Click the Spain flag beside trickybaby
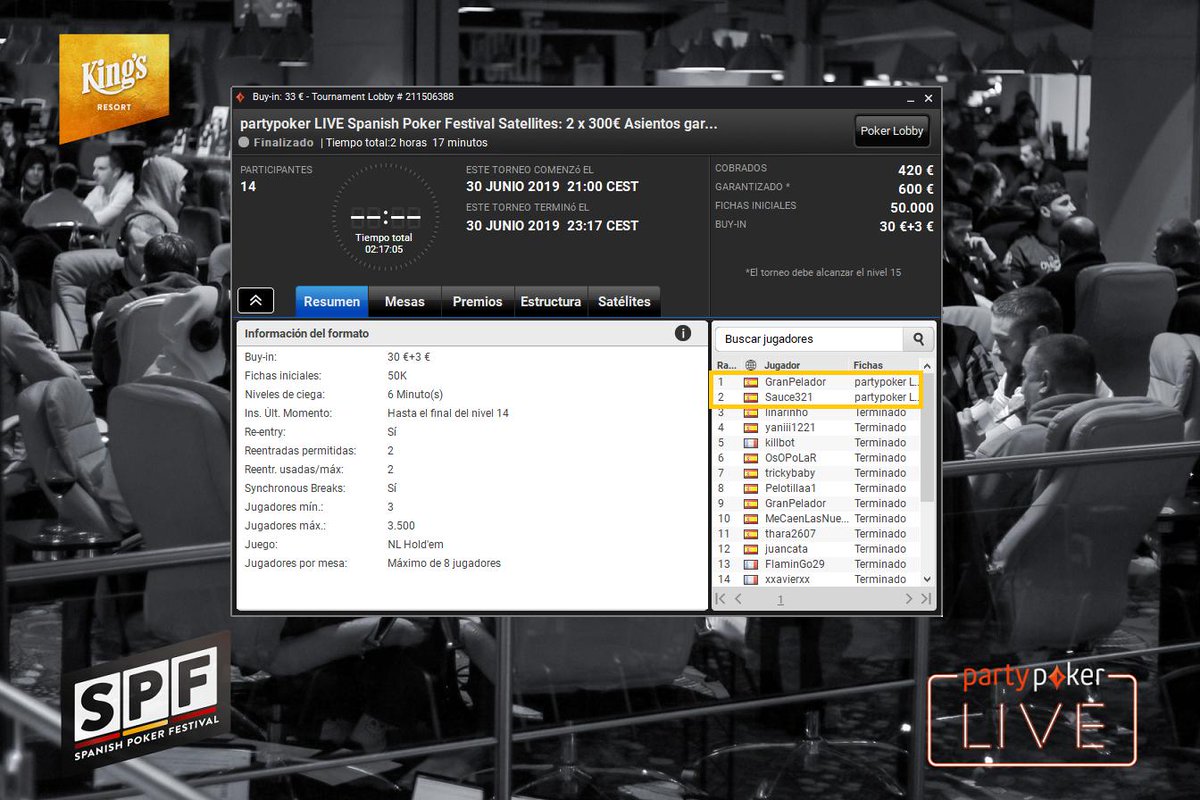The image size is (1200, 800). tap(751, 473)
